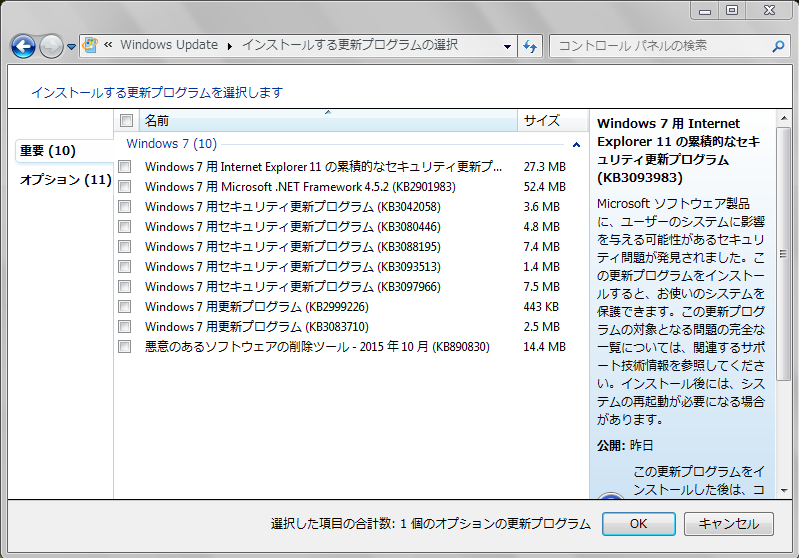The image size is (799, 558).
Task: Select the KB3097966 row name
Action: pos(292,287)
